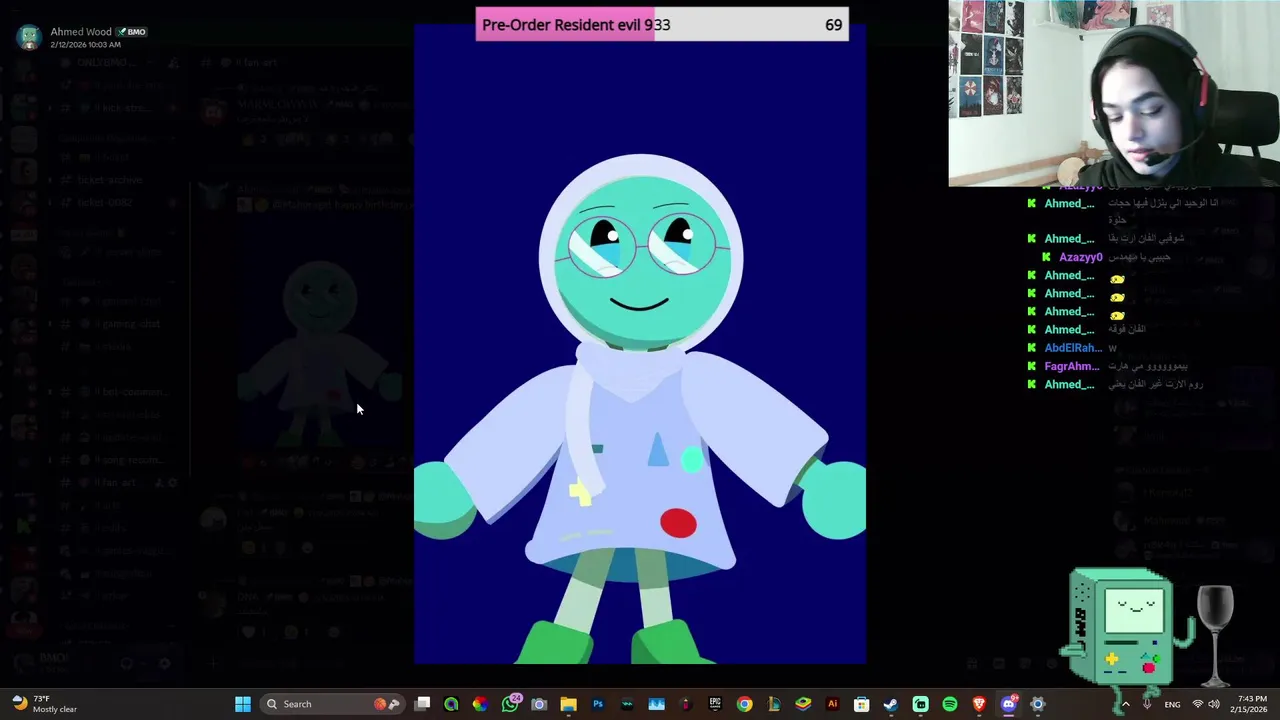Click the Pre-Order Resident evil progress bar

click(x=662, y=24)
